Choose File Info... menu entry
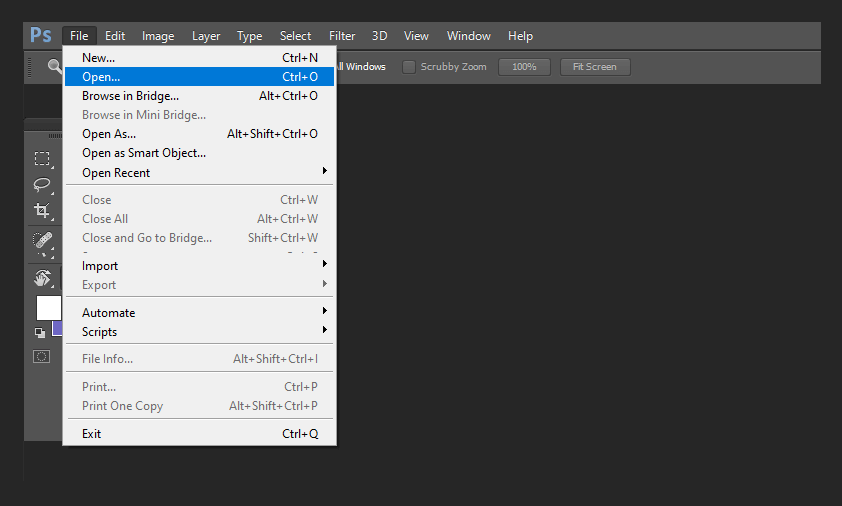 [199, 359]
